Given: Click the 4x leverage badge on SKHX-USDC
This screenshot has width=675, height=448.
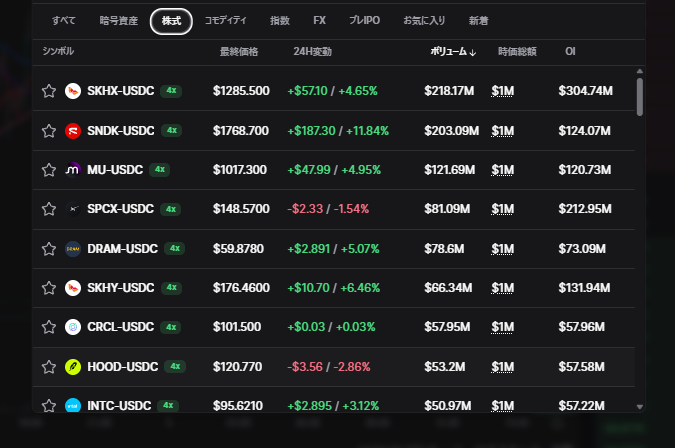Looking at the screenshot, I should tap(171, 90).
